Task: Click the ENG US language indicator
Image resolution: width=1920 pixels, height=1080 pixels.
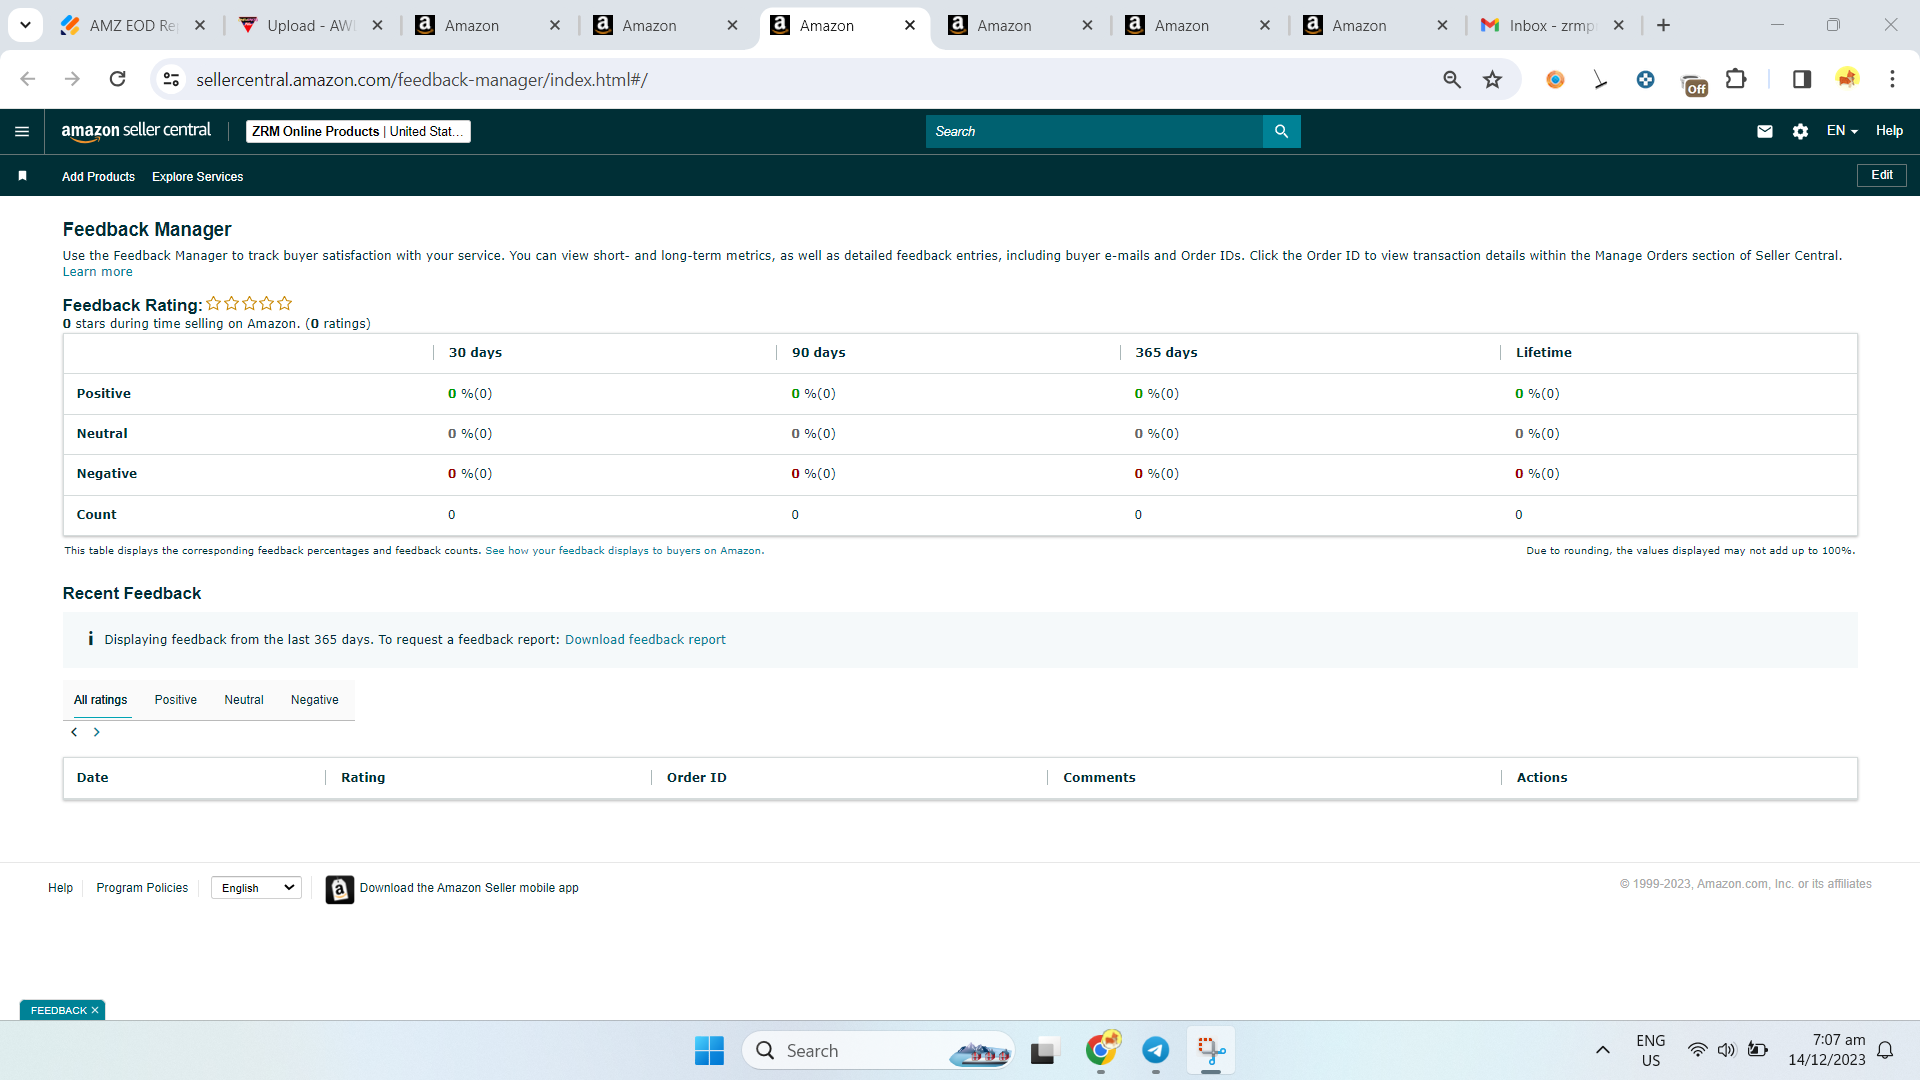Action: pyautogui.click(x=1651, y=1050)
